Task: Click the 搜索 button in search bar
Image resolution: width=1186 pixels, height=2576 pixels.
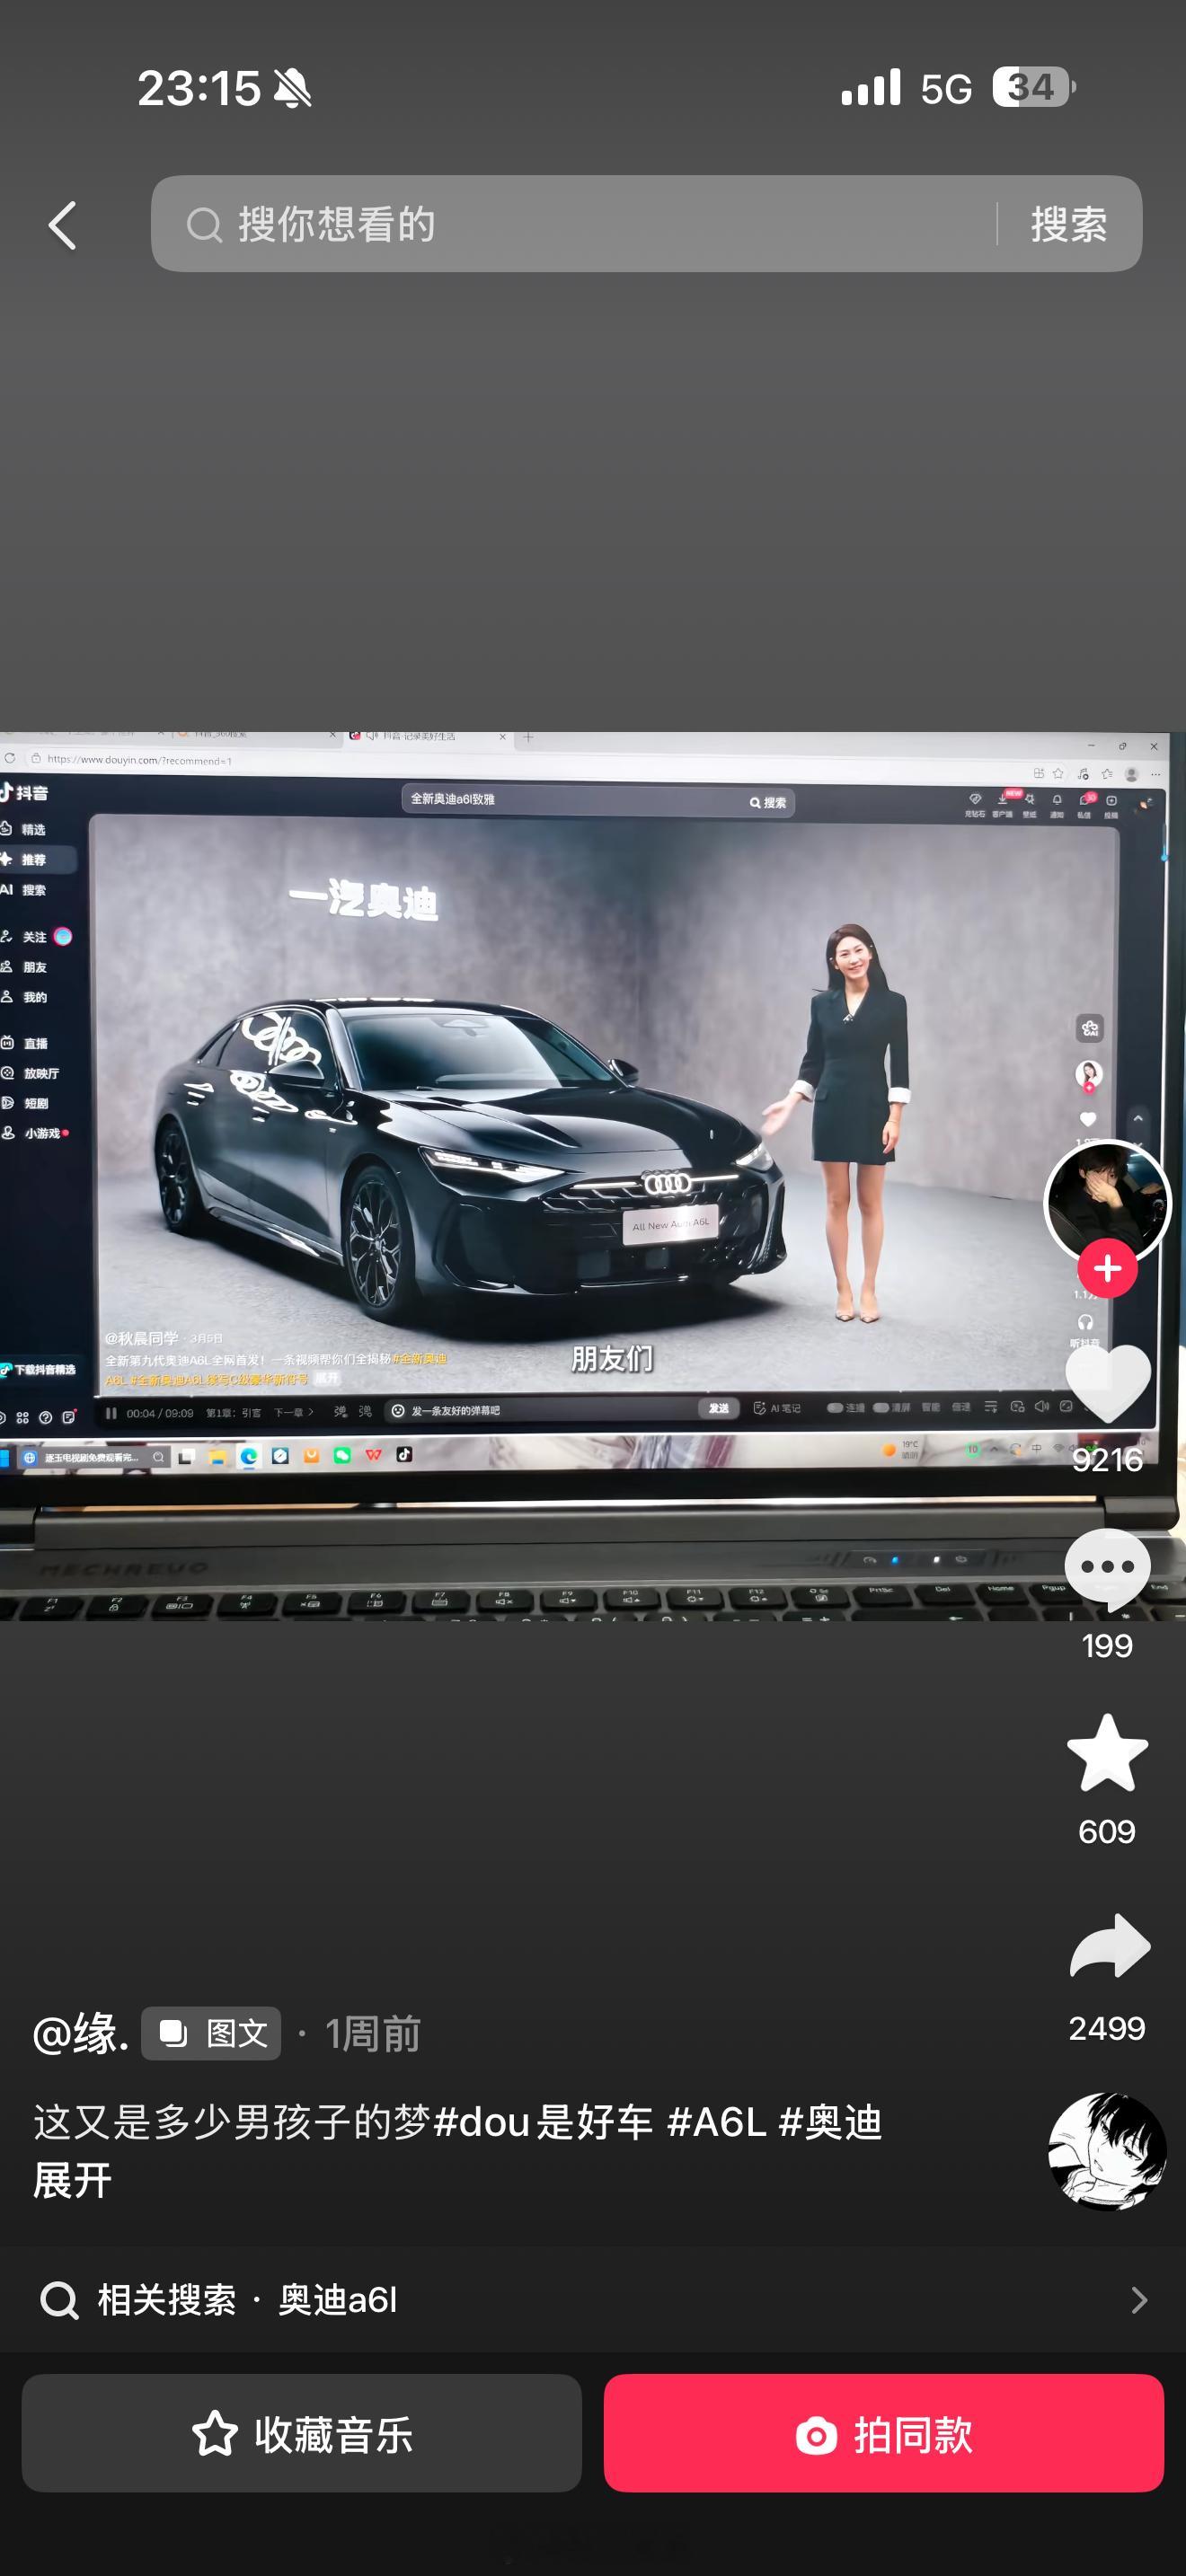Action: point(1069,224)
